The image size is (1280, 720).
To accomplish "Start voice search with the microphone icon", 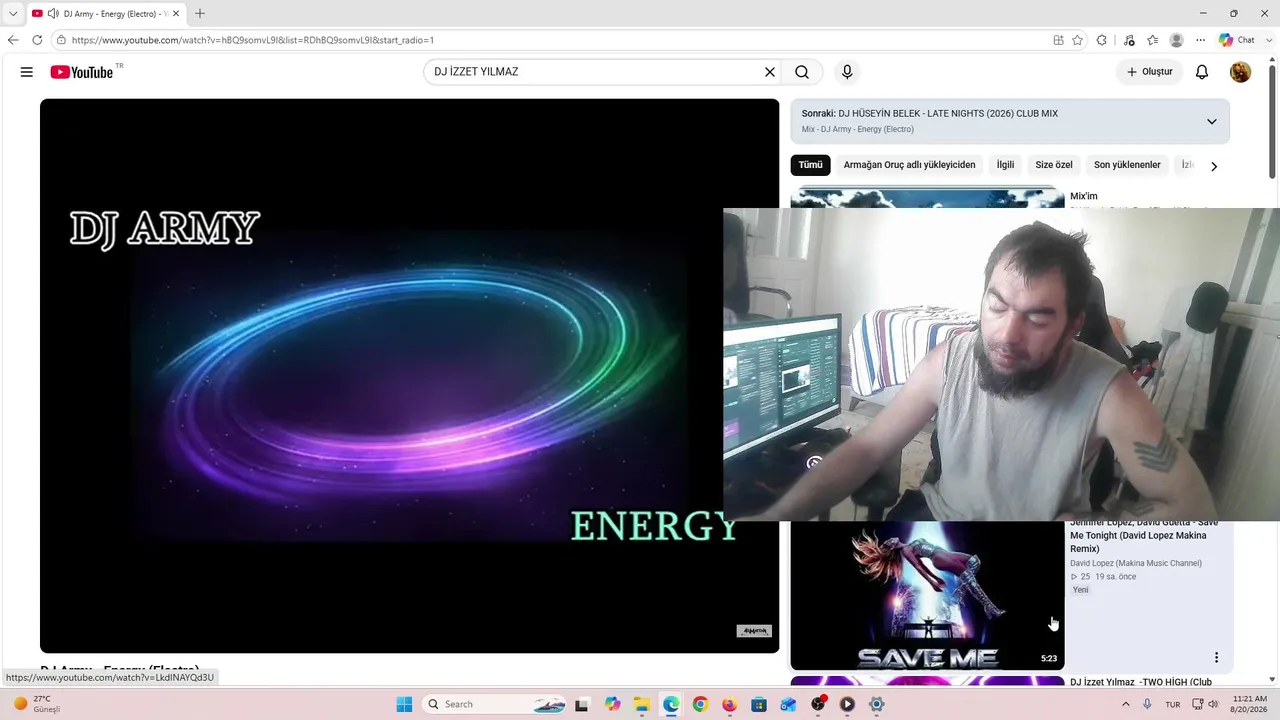I will coord(847,72).
